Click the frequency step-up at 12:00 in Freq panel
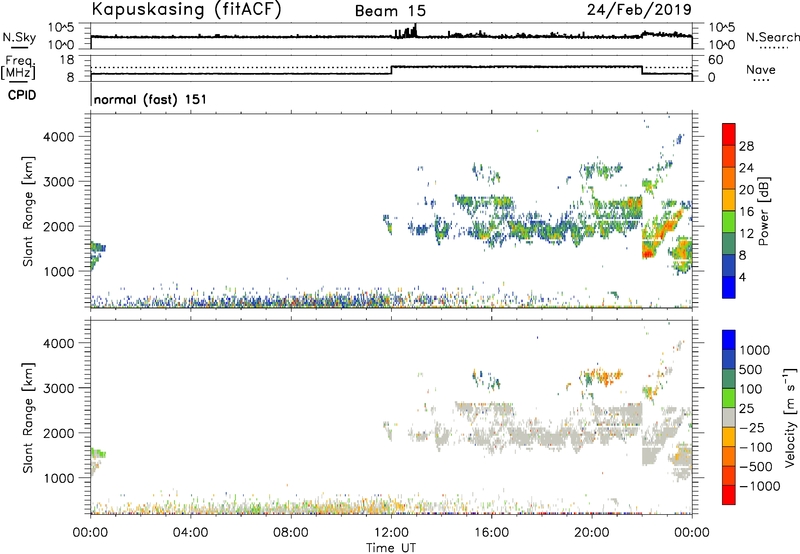The image size is (800, 554). click(x=391, y=70)
